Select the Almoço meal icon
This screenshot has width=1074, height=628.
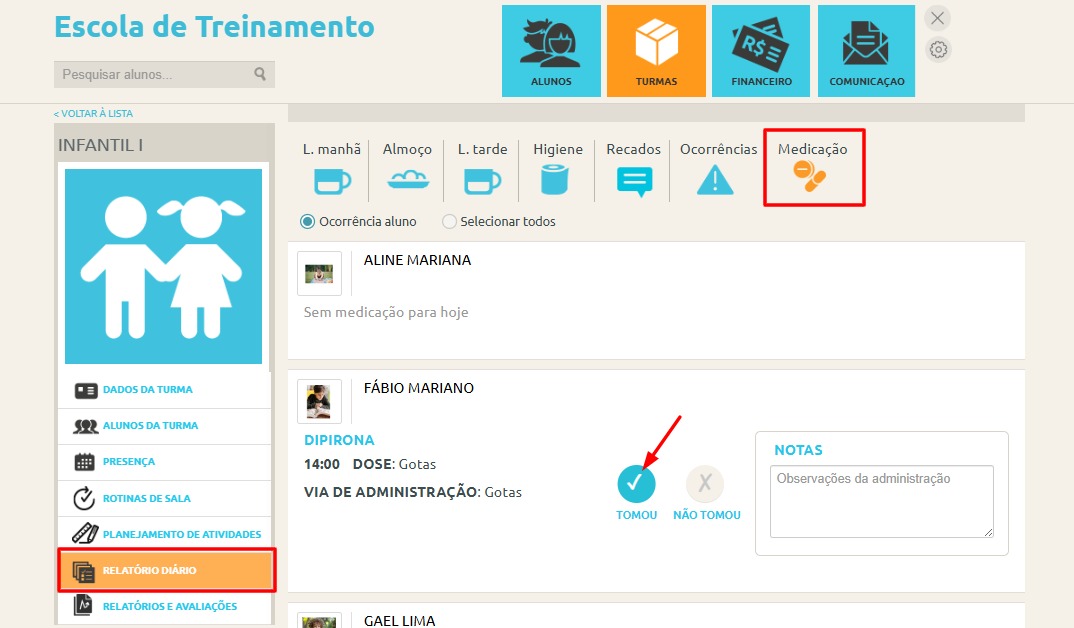(x=408, y=180)
